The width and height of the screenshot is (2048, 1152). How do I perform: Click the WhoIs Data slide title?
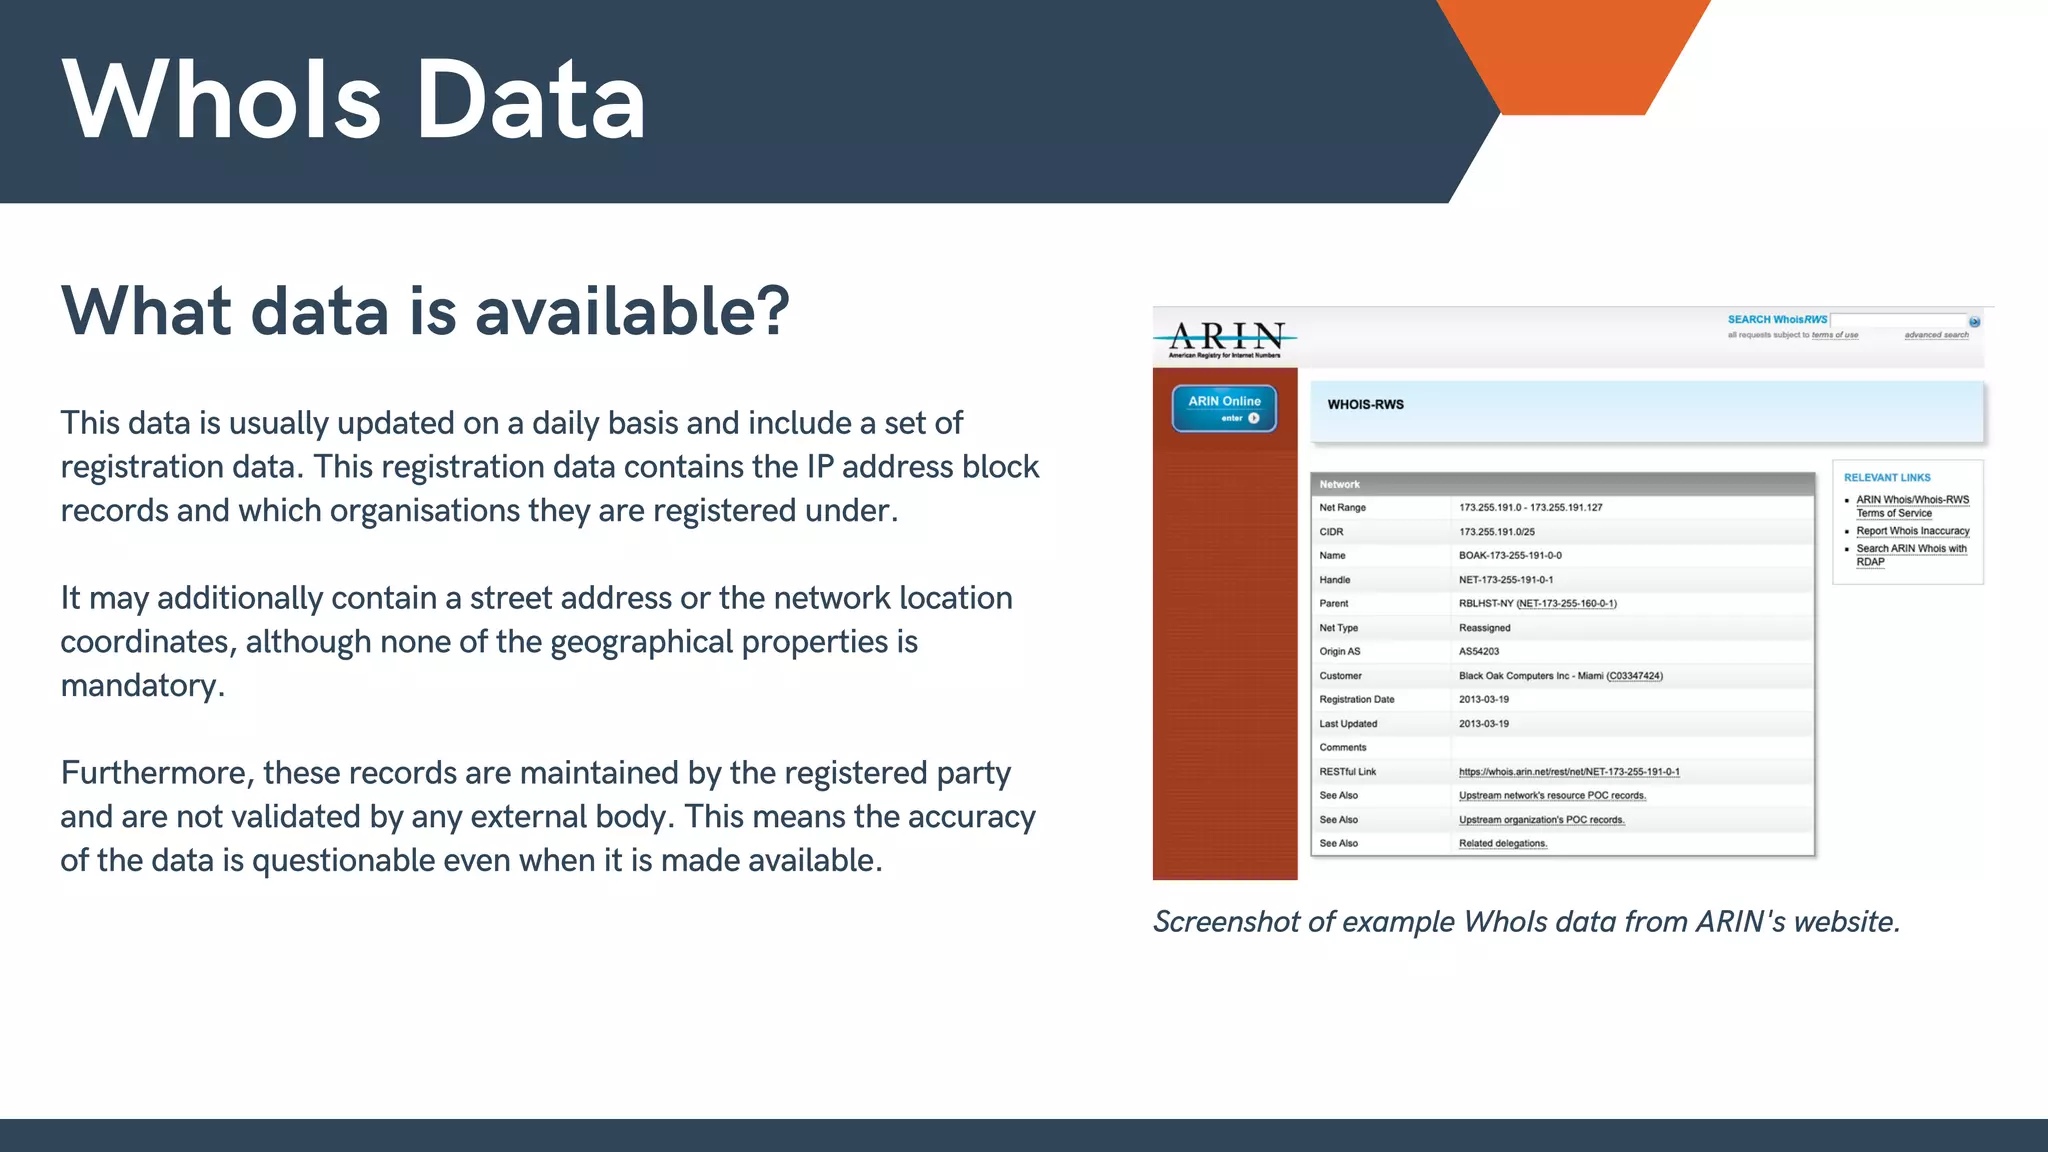[x=354, y=100]
